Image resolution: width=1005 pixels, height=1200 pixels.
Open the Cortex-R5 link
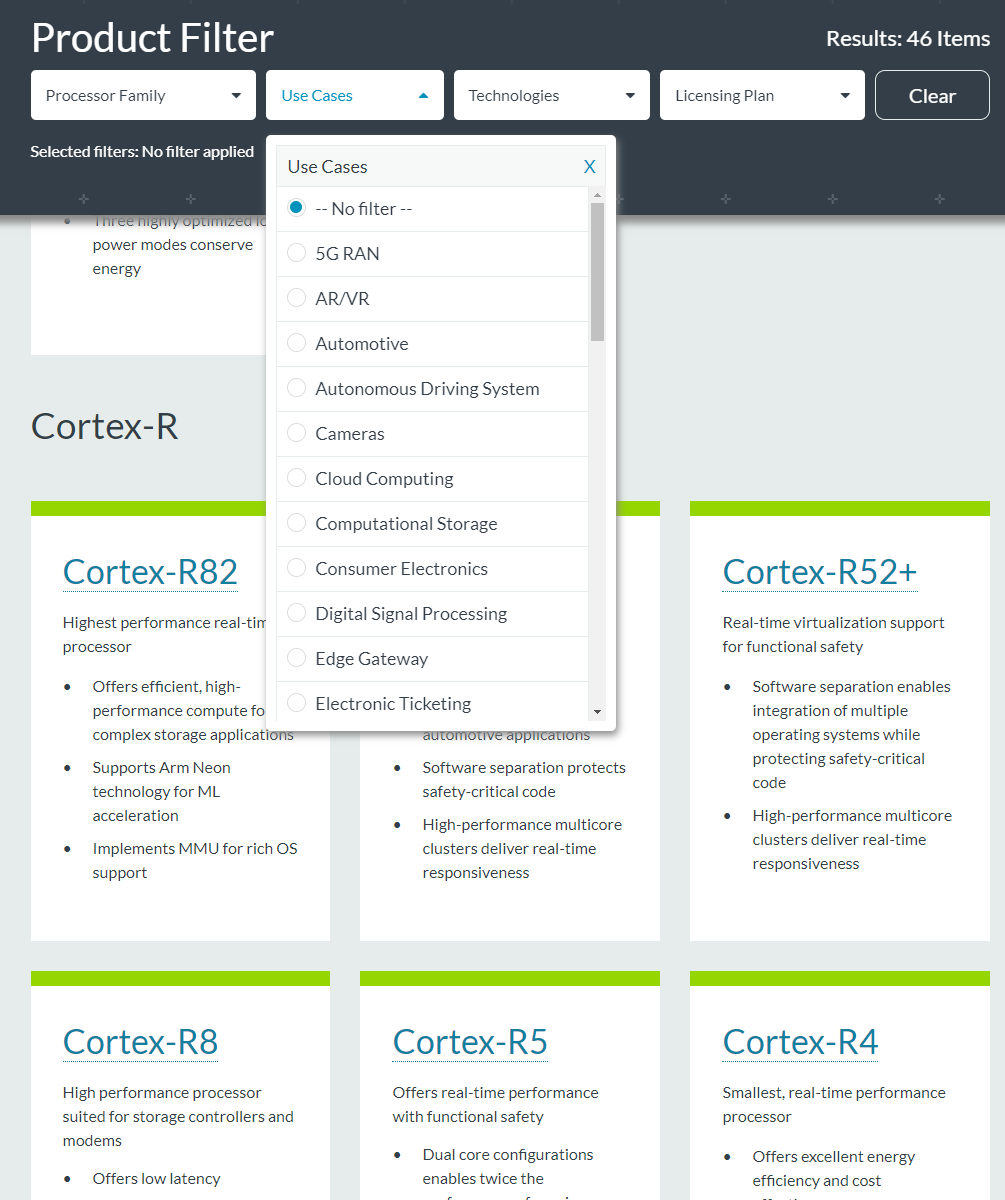470,1042
